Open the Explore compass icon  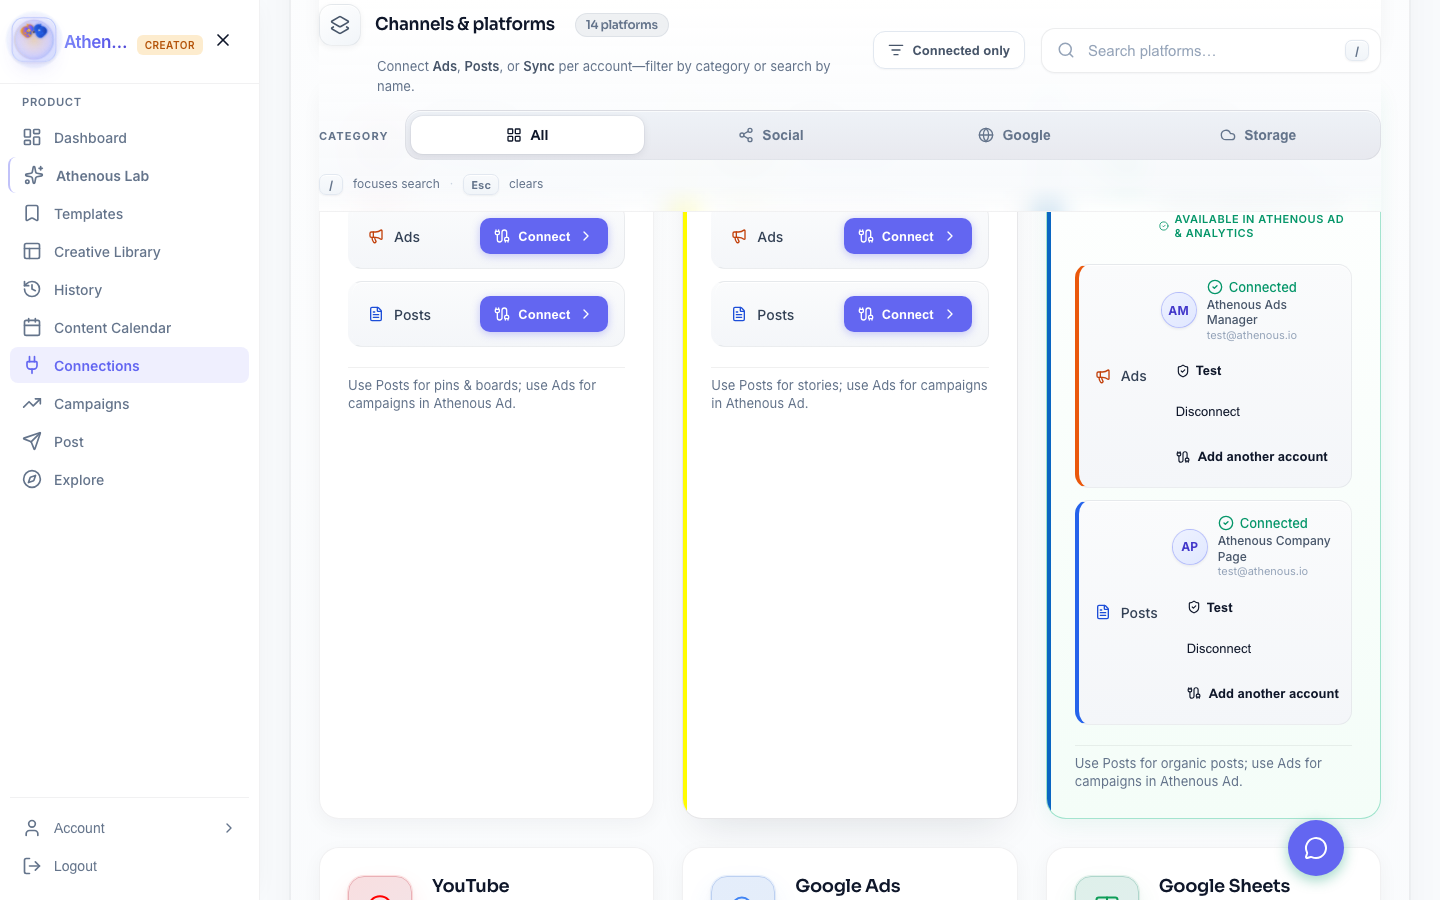pos(32,480)
